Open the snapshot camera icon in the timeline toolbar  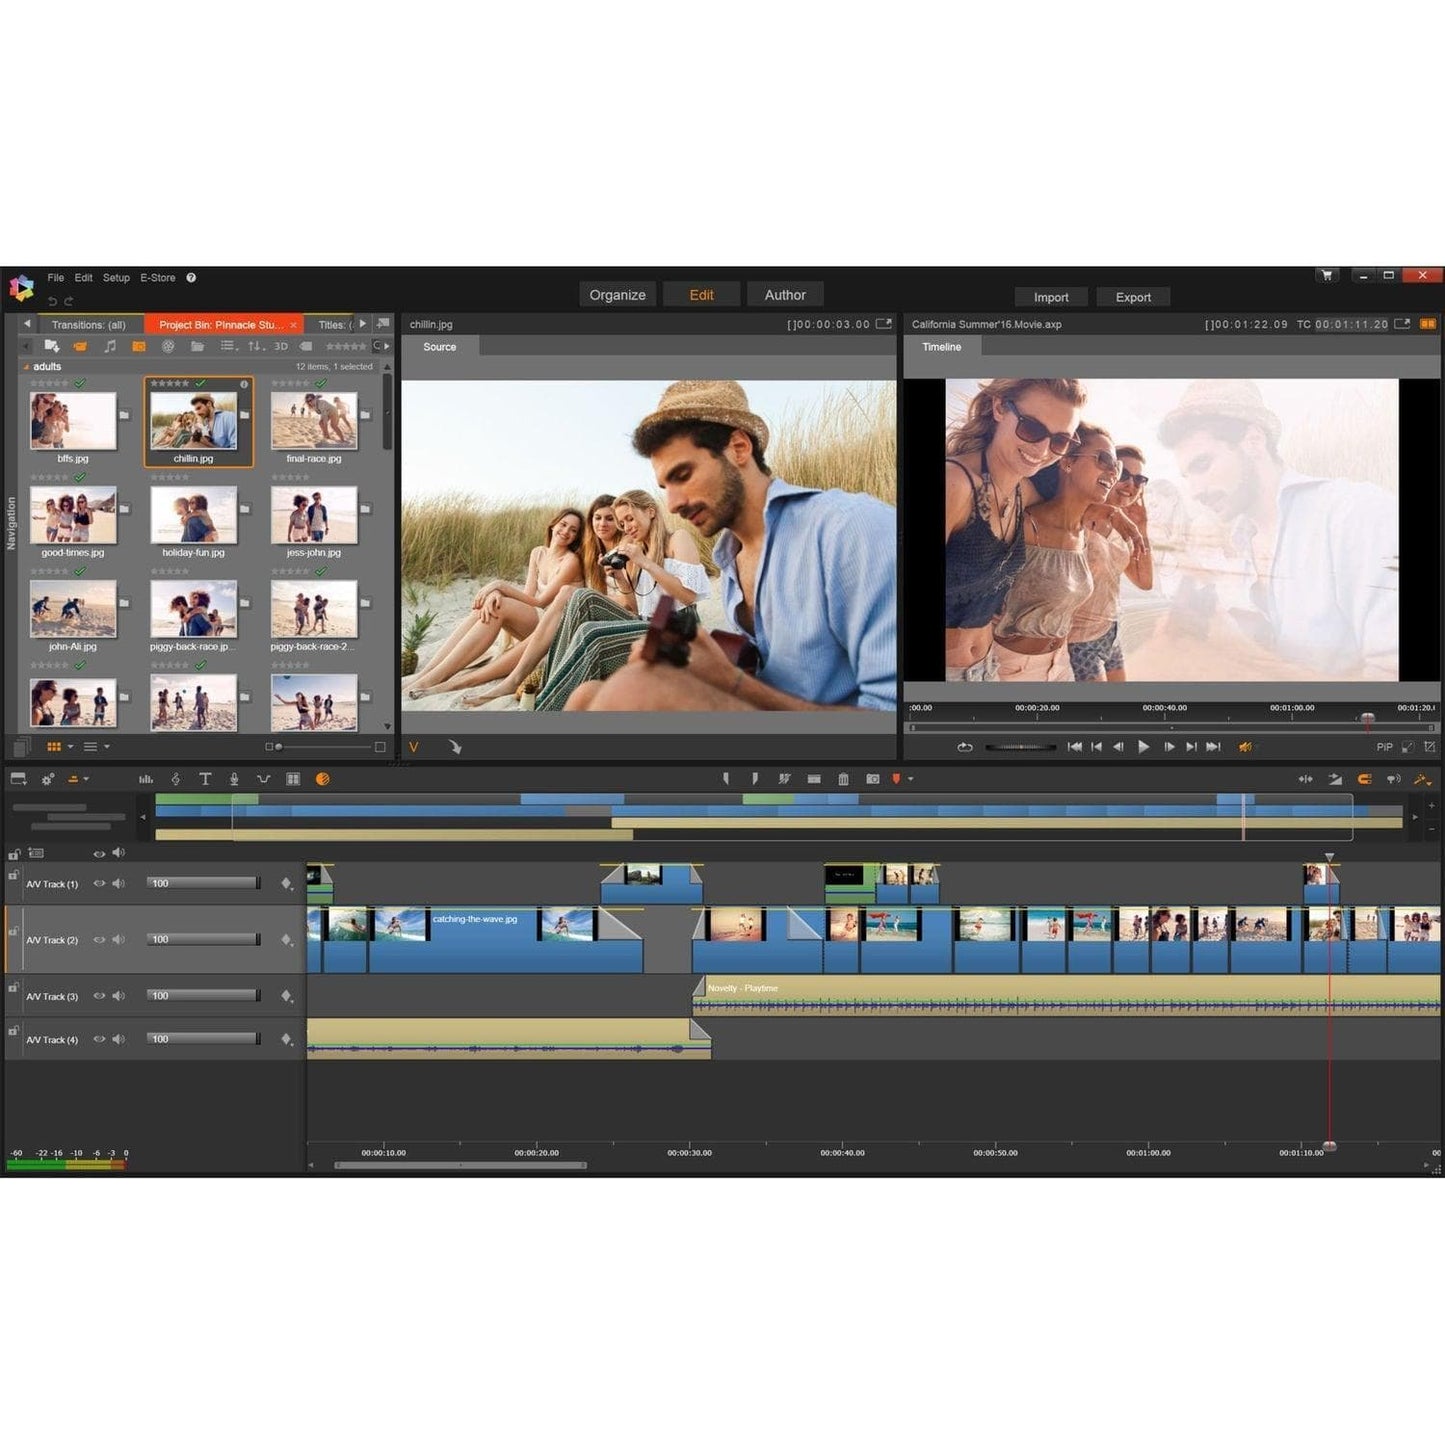[872, 778]
